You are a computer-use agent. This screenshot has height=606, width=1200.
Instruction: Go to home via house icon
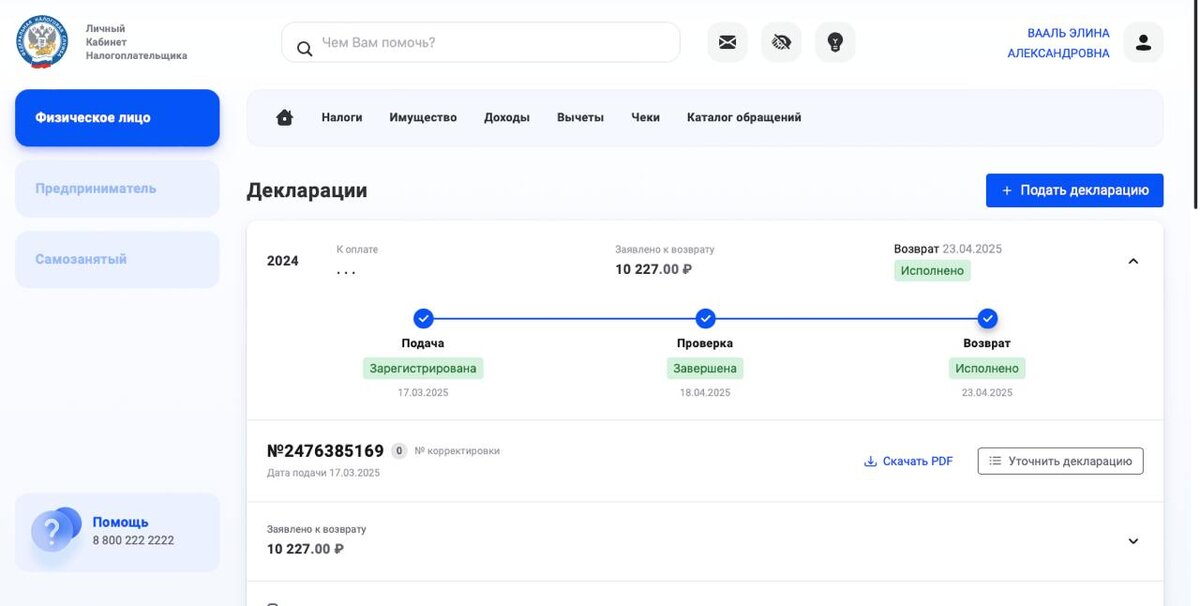click(284, 117)
